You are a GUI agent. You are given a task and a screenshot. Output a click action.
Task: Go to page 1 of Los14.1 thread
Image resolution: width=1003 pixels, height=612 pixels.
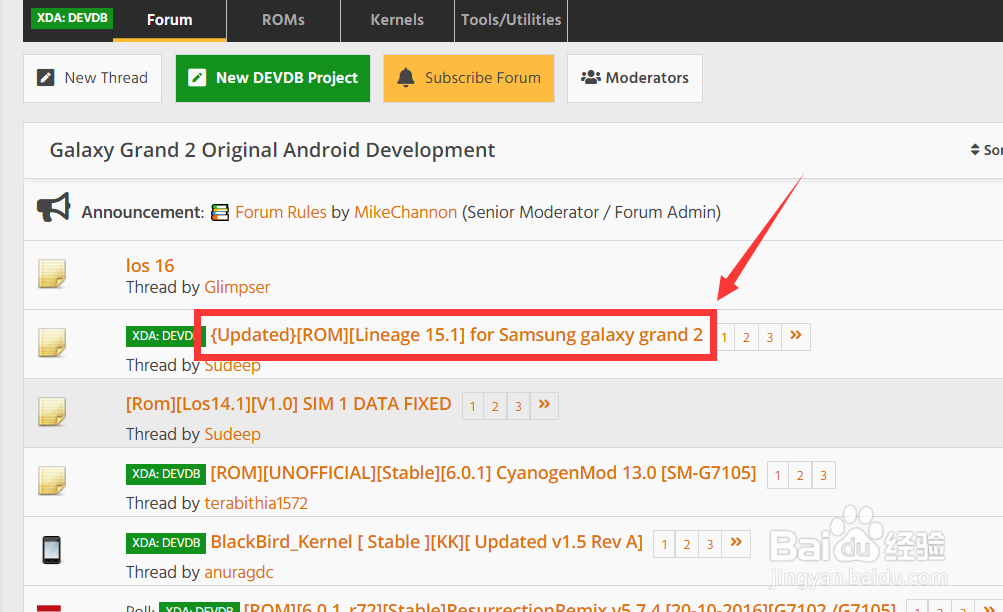(473, 406)
